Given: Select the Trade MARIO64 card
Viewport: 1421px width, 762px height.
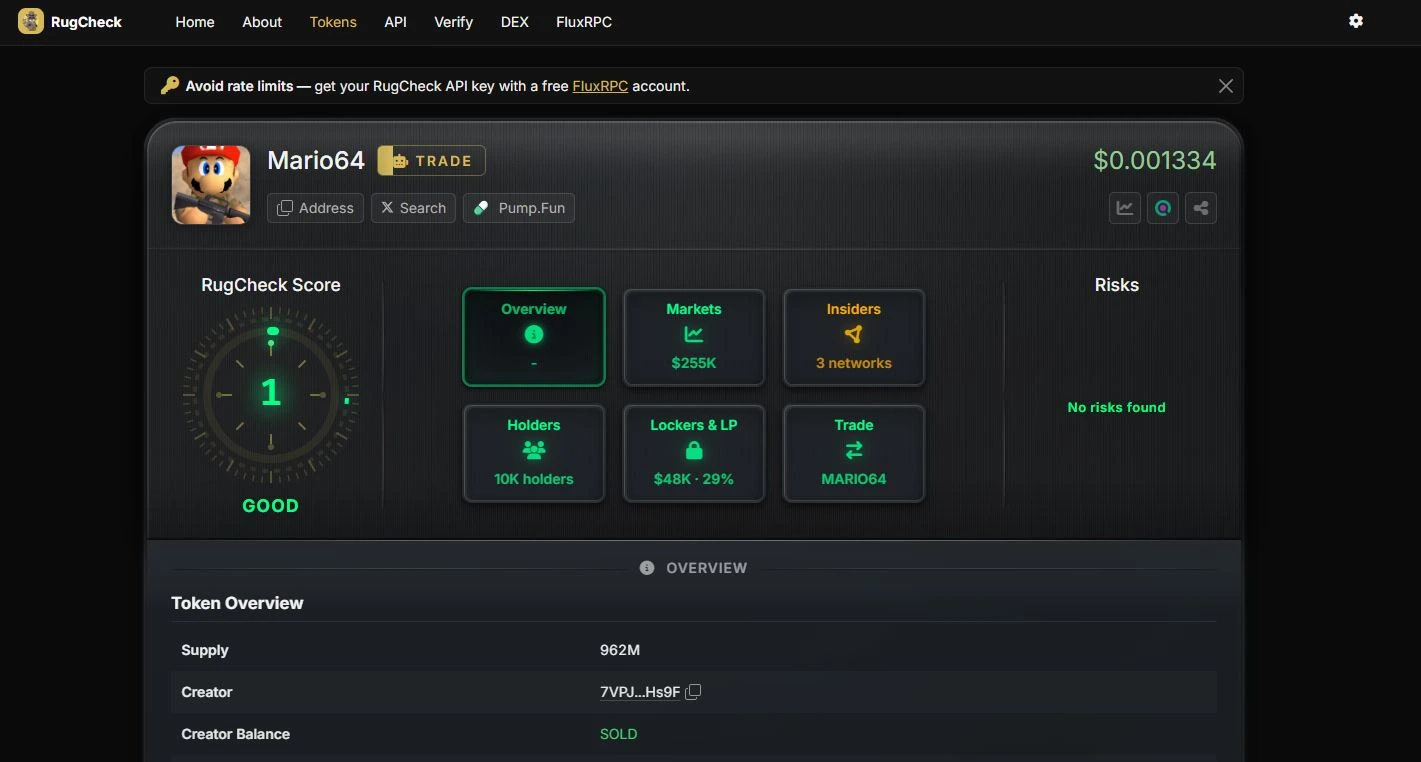Looking at the screenshot, I should pyautogui.click(x=854, y=453).
